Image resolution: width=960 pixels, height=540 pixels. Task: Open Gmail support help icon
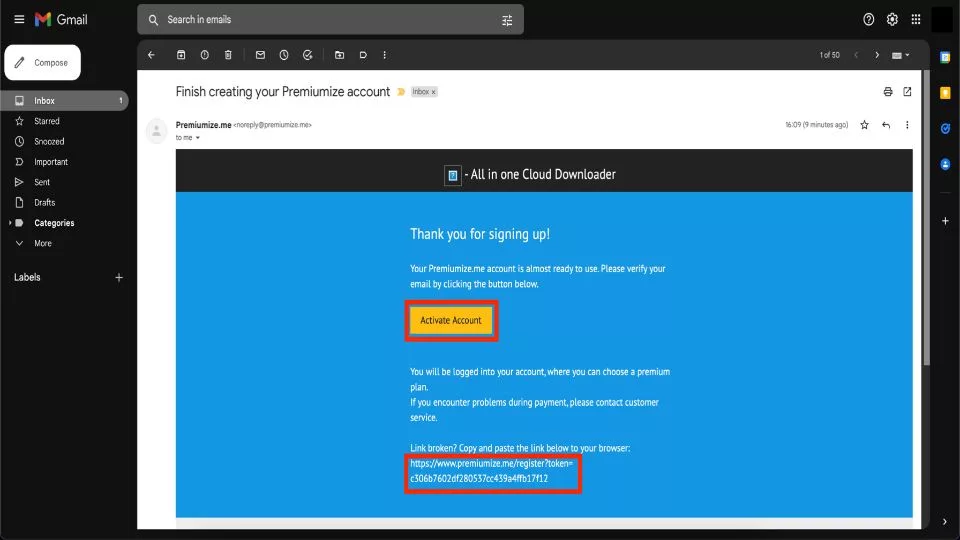(868, 20)
